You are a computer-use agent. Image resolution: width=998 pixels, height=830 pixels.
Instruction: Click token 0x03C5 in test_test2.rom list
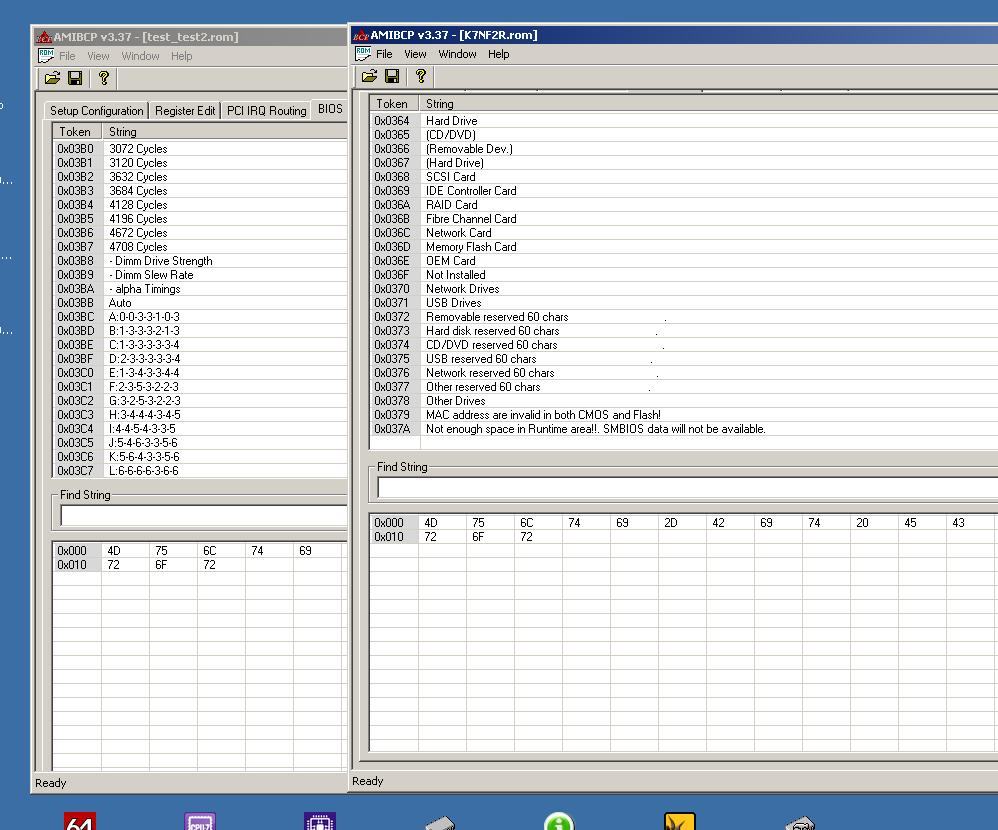click(76, 443)
